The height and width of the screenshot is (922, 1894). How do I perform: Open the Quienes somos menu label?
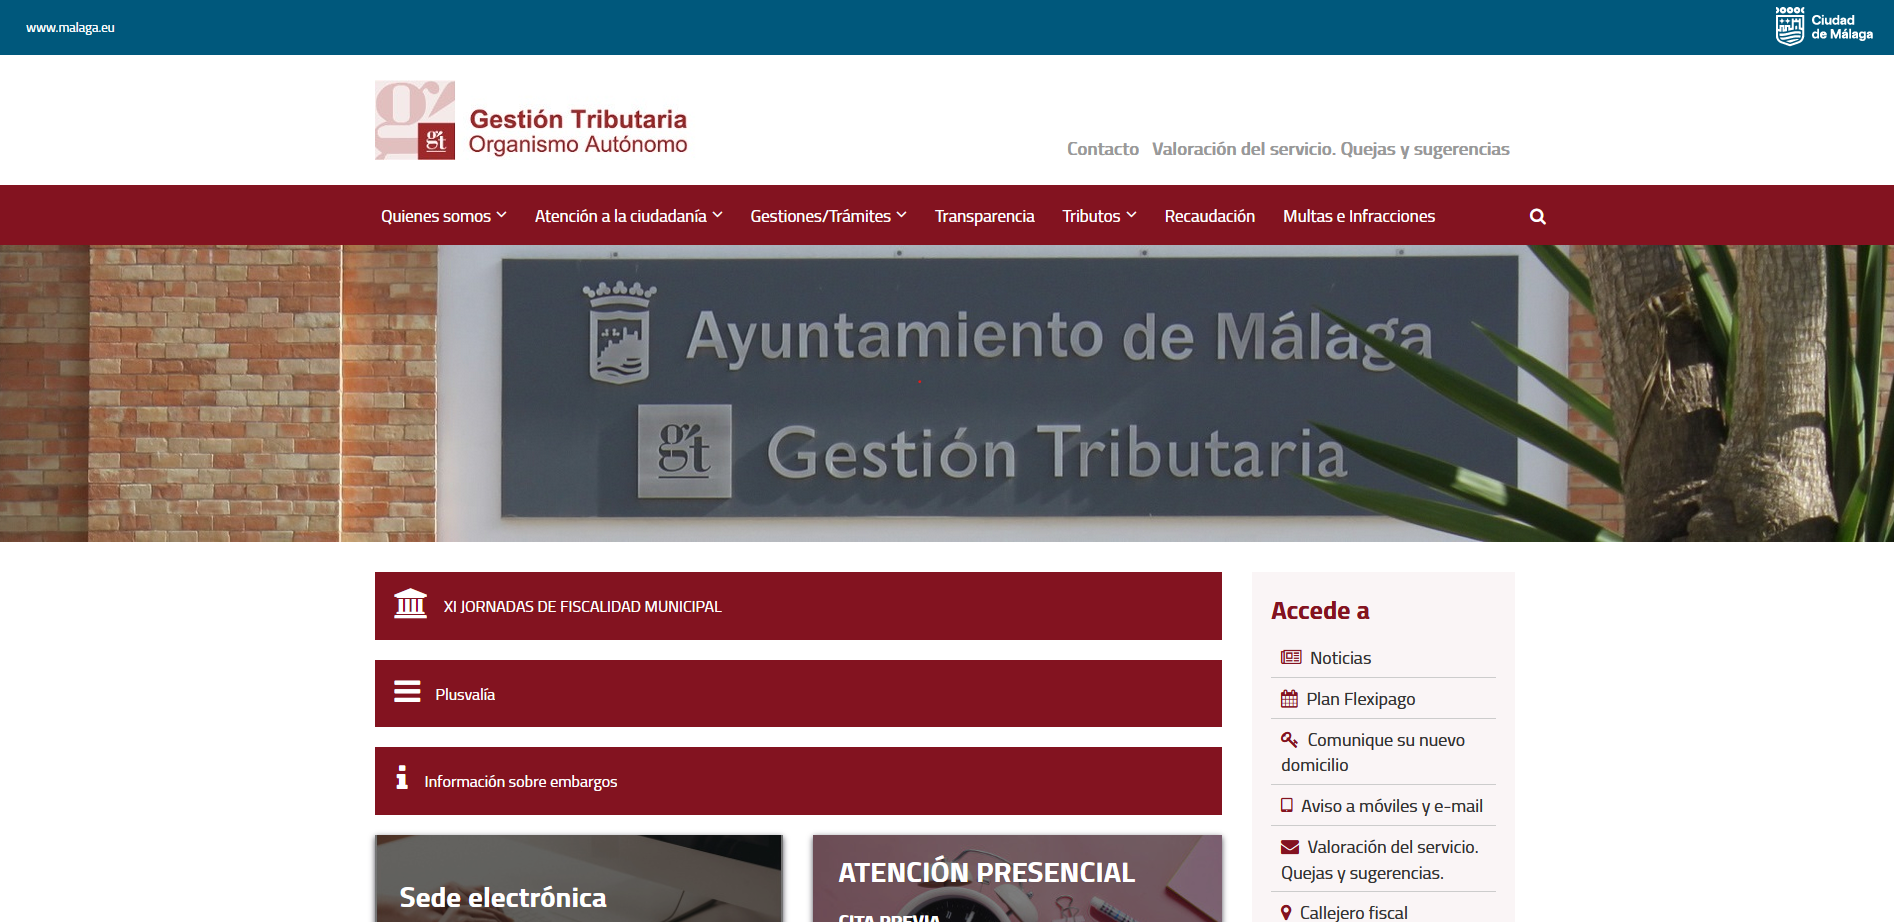click(x=436, y=216)
